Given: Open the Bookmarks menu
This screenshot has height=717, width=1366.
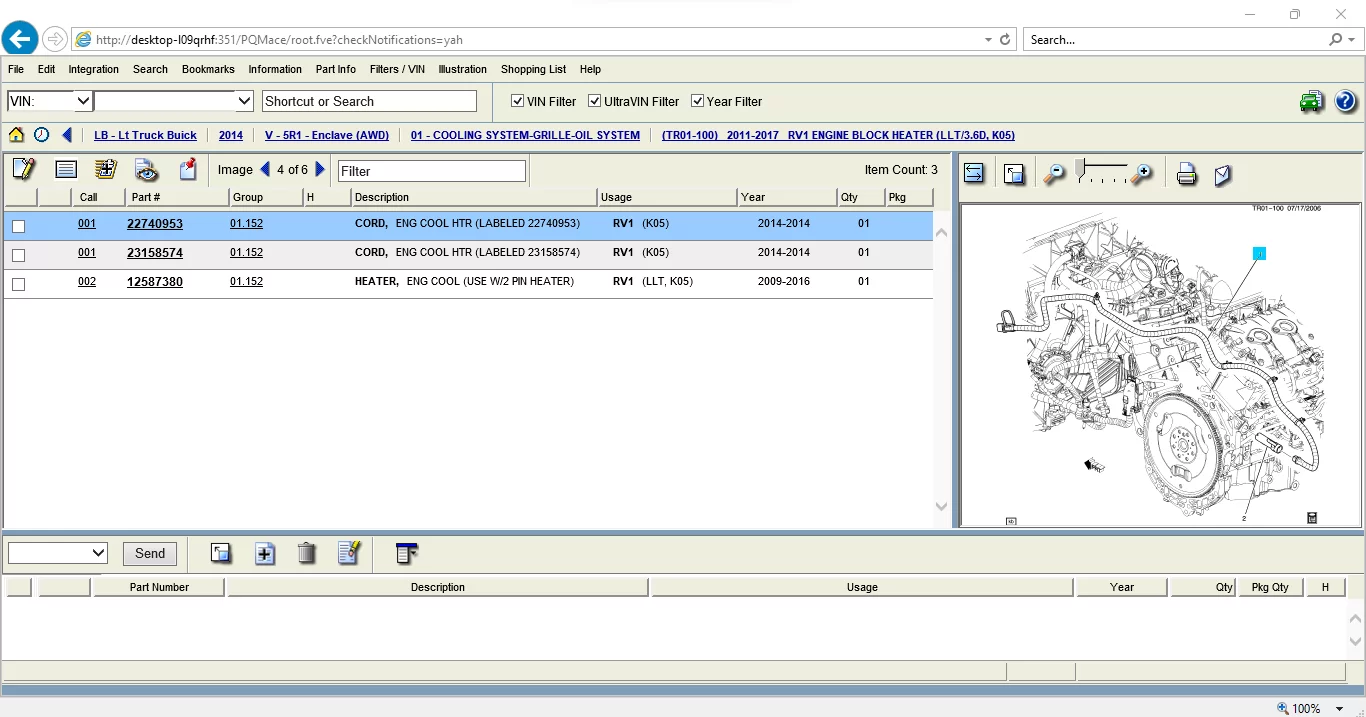Looking at the screenshot, I should (x=208, y=69).
